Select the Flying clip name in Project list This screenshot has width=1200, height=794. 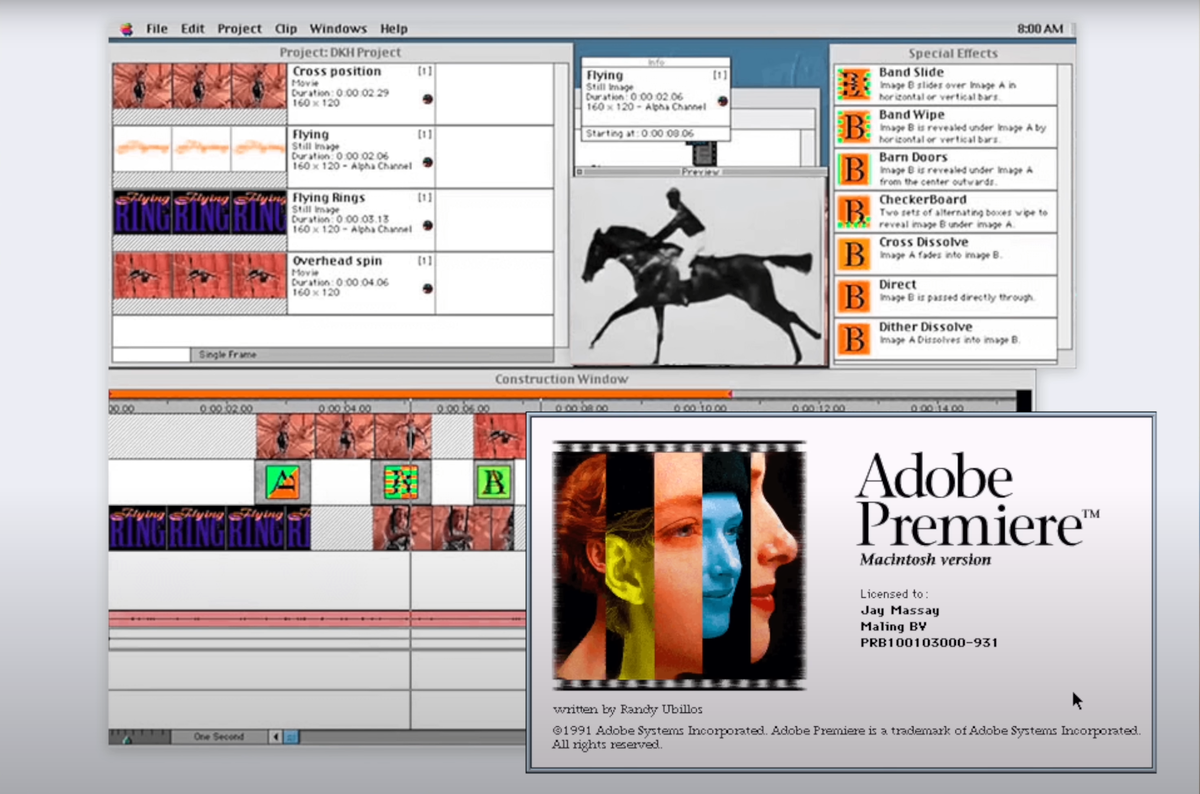(x=311, y=135)
